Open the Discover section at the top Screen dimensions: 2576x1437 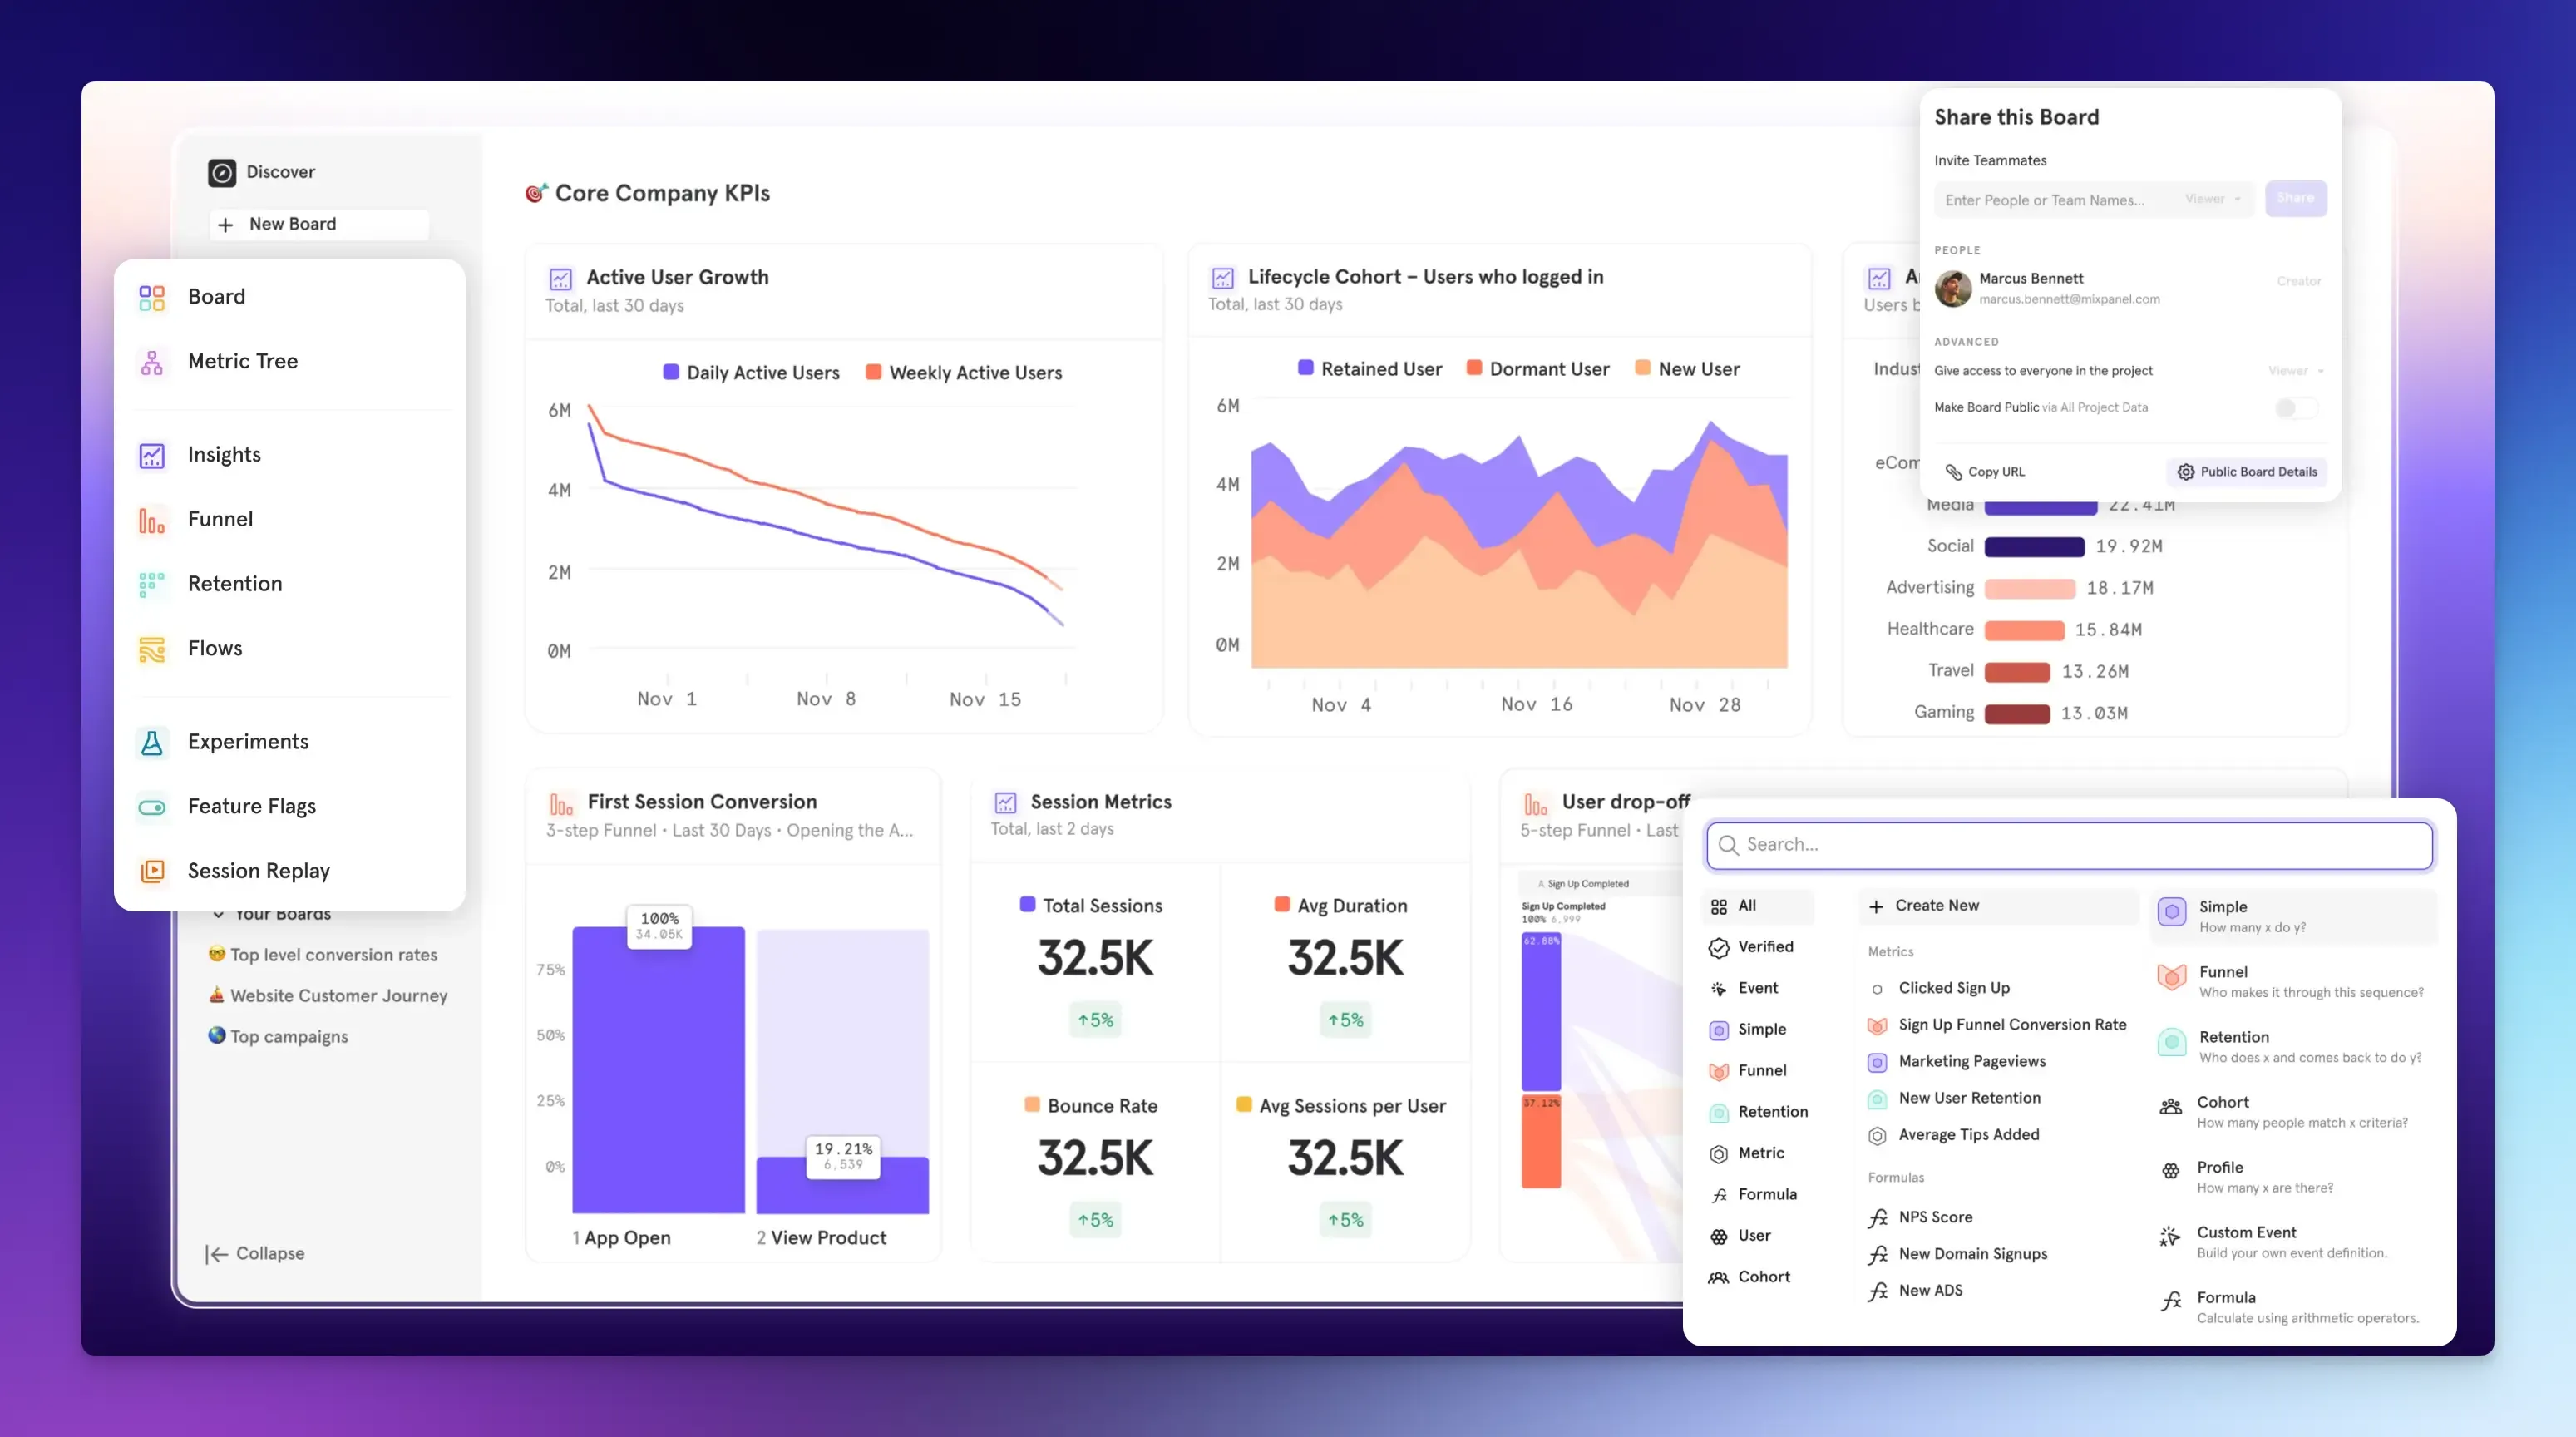click(x=280, y=172)
